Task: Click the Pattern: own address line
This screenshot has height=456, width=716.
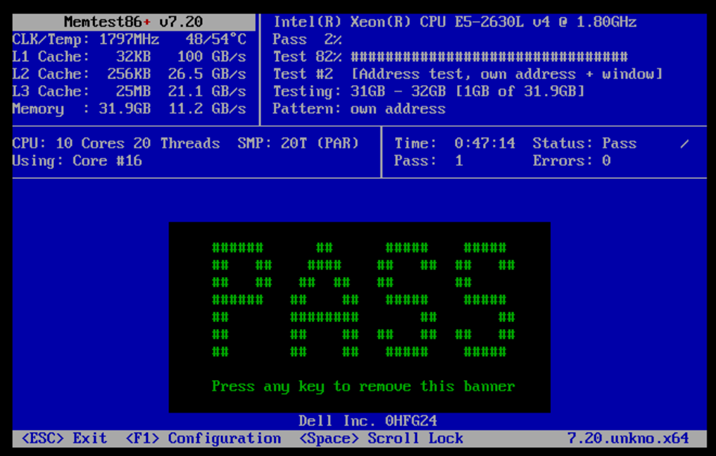Action: [359, 109]
